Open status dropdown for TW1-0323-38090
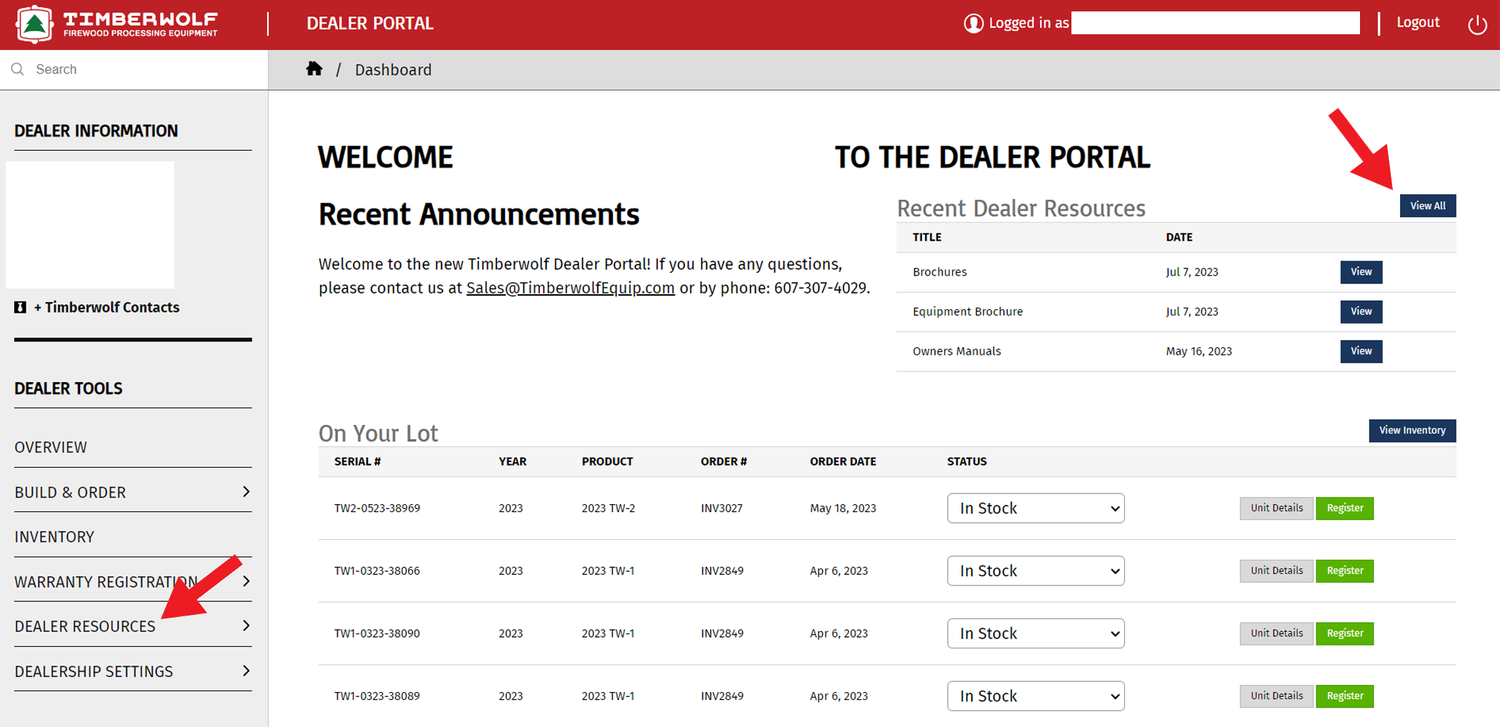 pos(1036,634)
